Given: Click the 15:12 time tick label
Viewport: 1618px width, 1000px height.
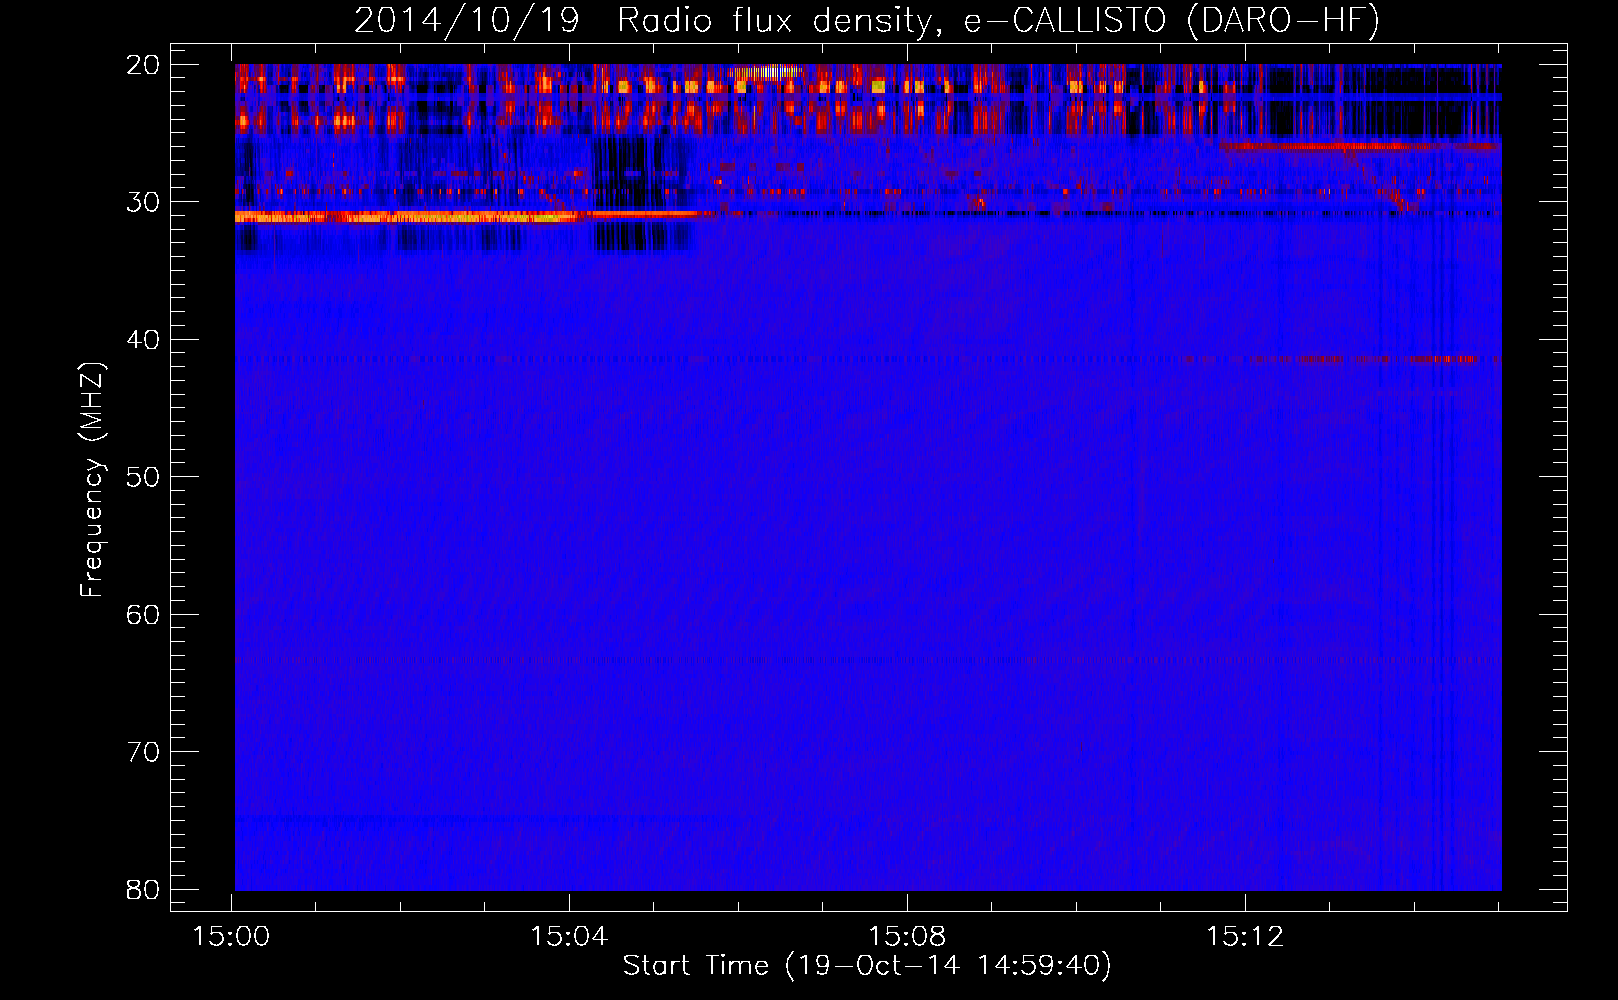Looking at the screenshot, I should 1245,937.
